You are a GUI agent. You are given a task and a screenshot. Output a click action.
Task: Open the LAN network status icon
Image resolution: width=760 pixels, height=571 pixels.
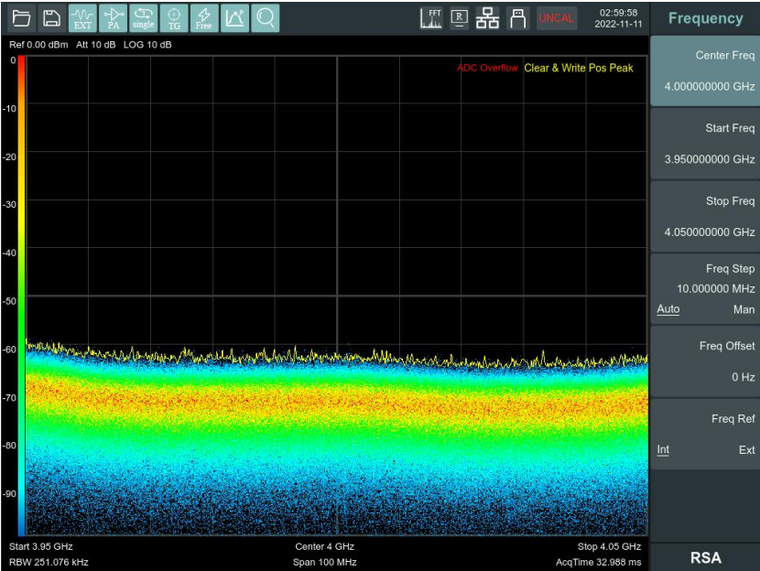(487, 18)
